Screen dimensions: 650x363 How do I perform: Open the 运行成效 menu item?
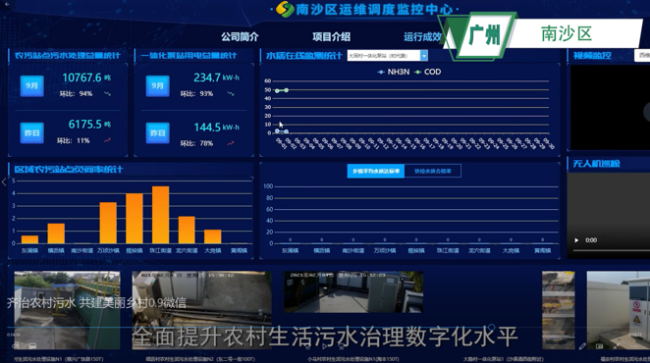click(x=423, y=37)
